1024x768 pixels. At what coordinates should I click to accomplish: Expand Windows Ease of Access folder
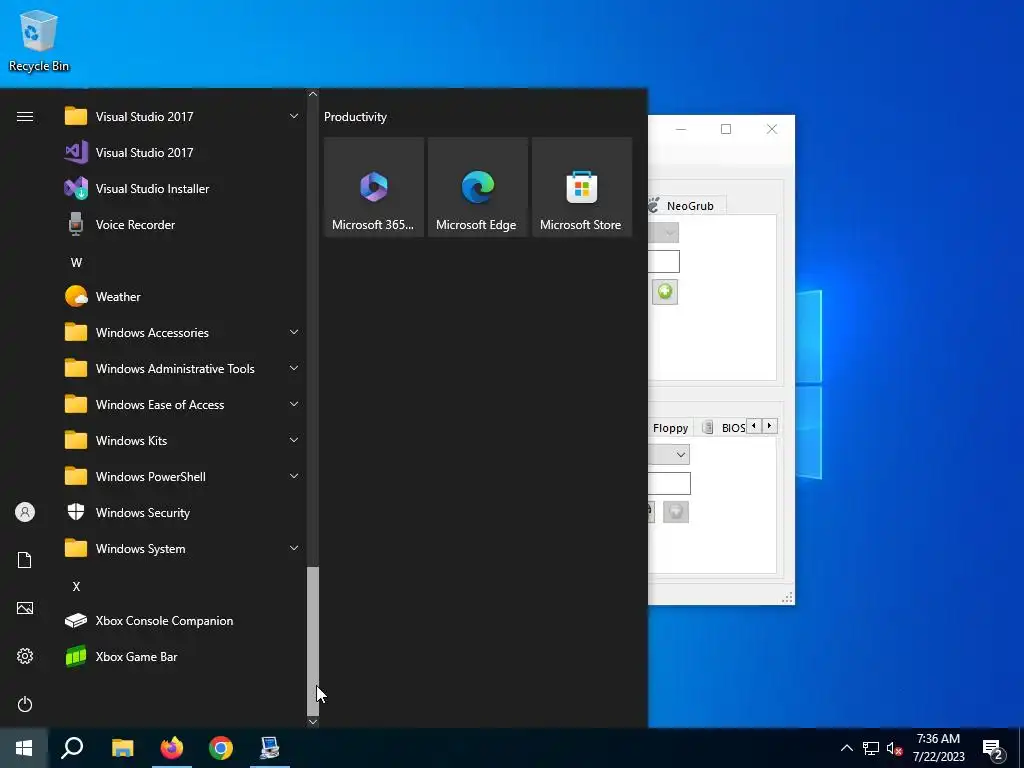[181, 405]
